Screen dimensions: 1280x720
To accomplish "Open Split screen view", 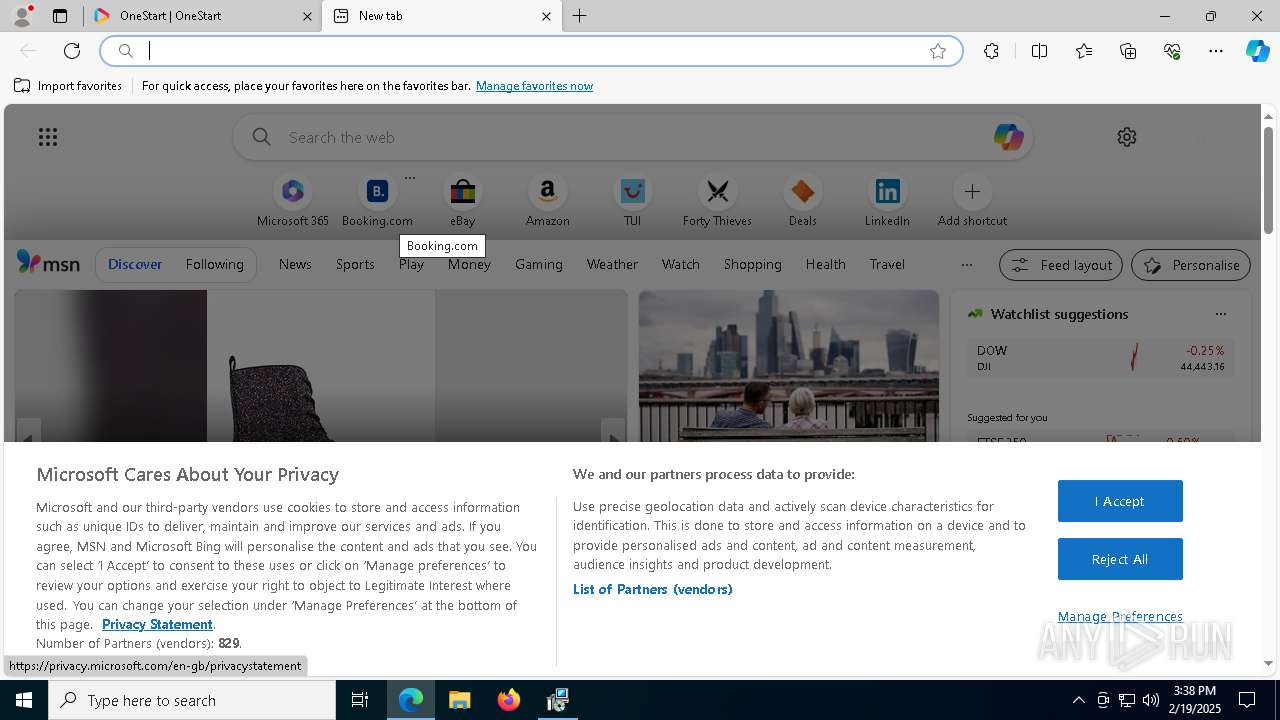I will (x=1039, y=51).
